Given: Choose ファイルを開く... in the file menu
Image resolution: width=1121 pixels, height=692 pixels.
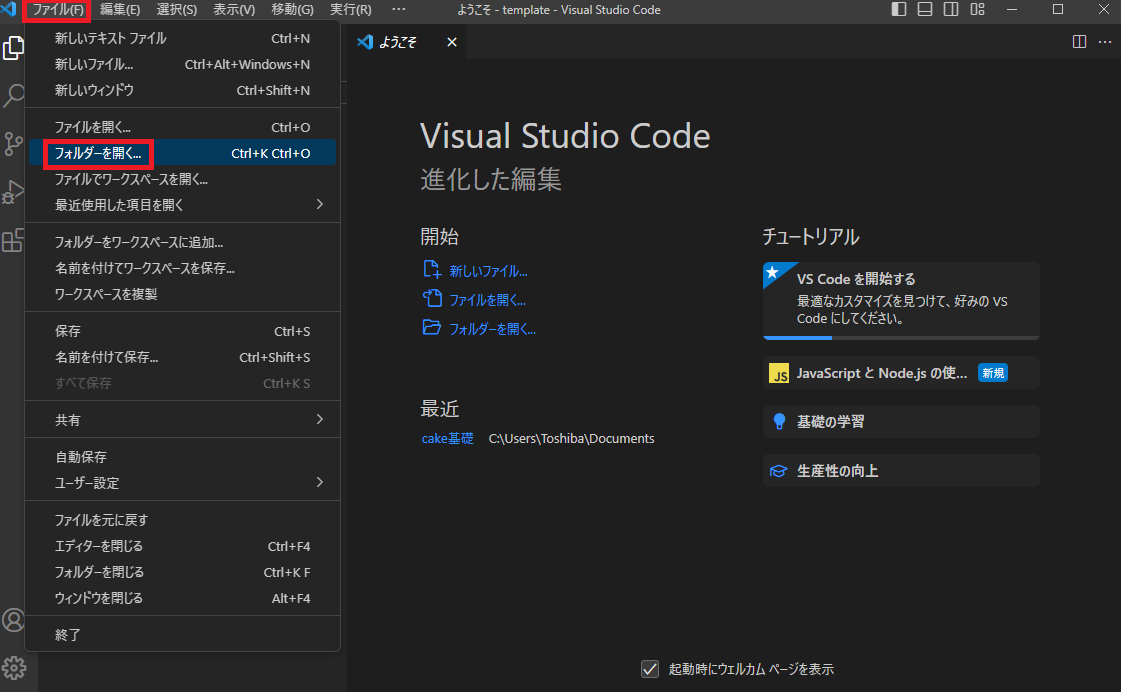Looking at the screenshot, I should (x=182, y=127).
